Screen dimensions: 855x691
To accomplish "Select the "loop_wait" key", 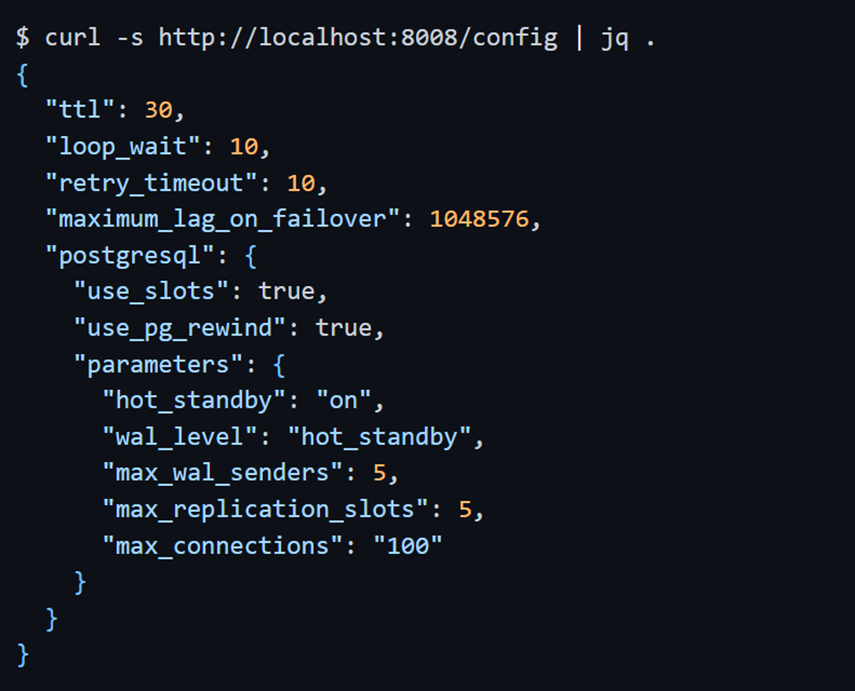I will (x=123, y=146).
